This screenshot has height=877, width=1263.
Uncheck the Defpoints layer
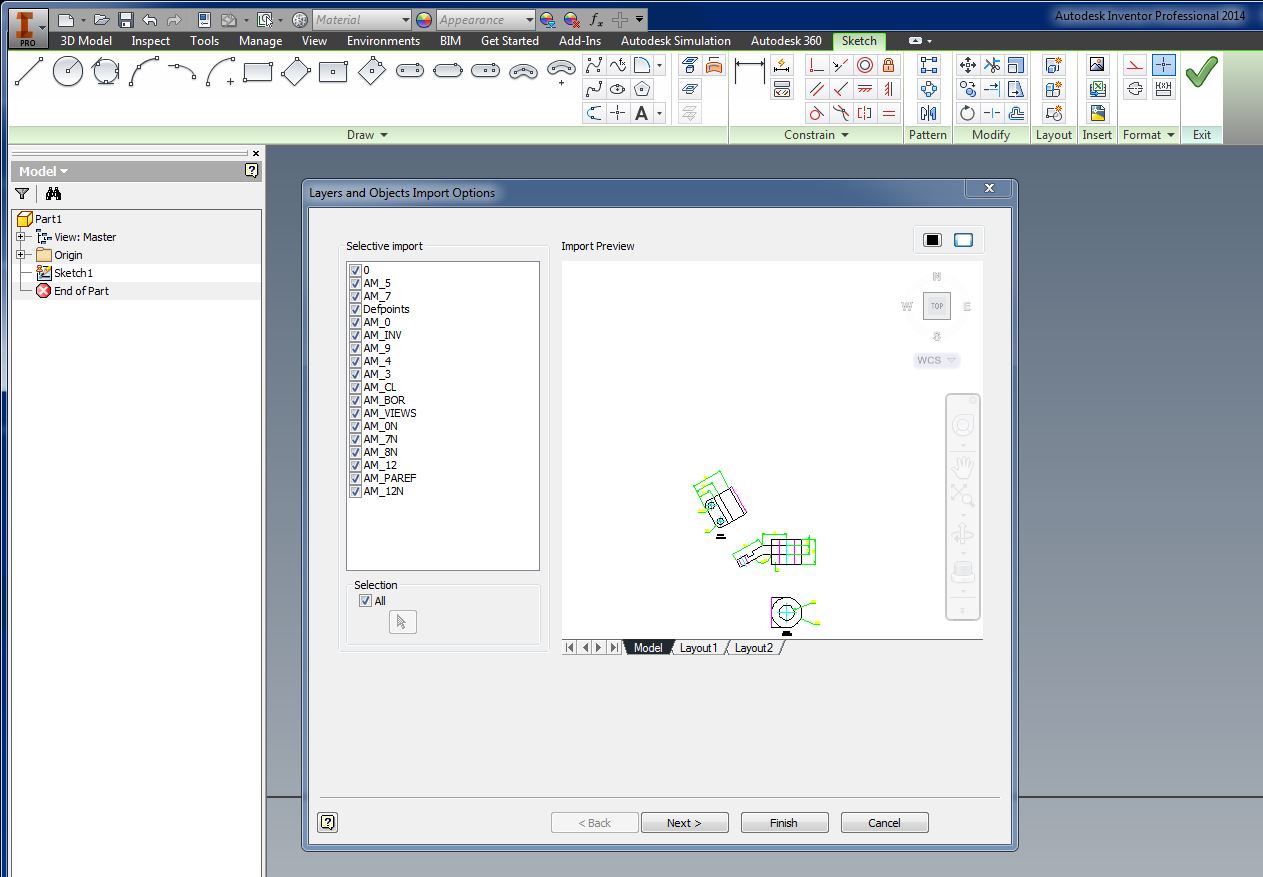pos(356,309)
